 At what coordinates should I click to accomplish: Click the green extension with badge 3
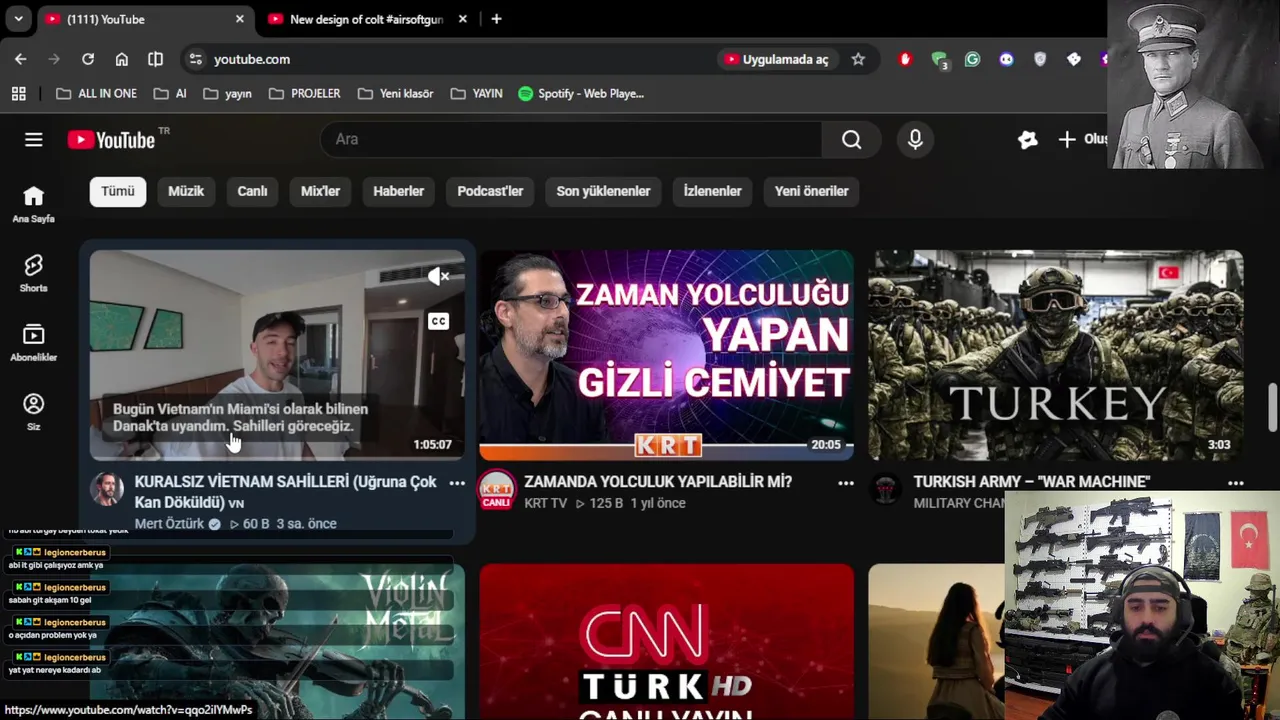939,60
